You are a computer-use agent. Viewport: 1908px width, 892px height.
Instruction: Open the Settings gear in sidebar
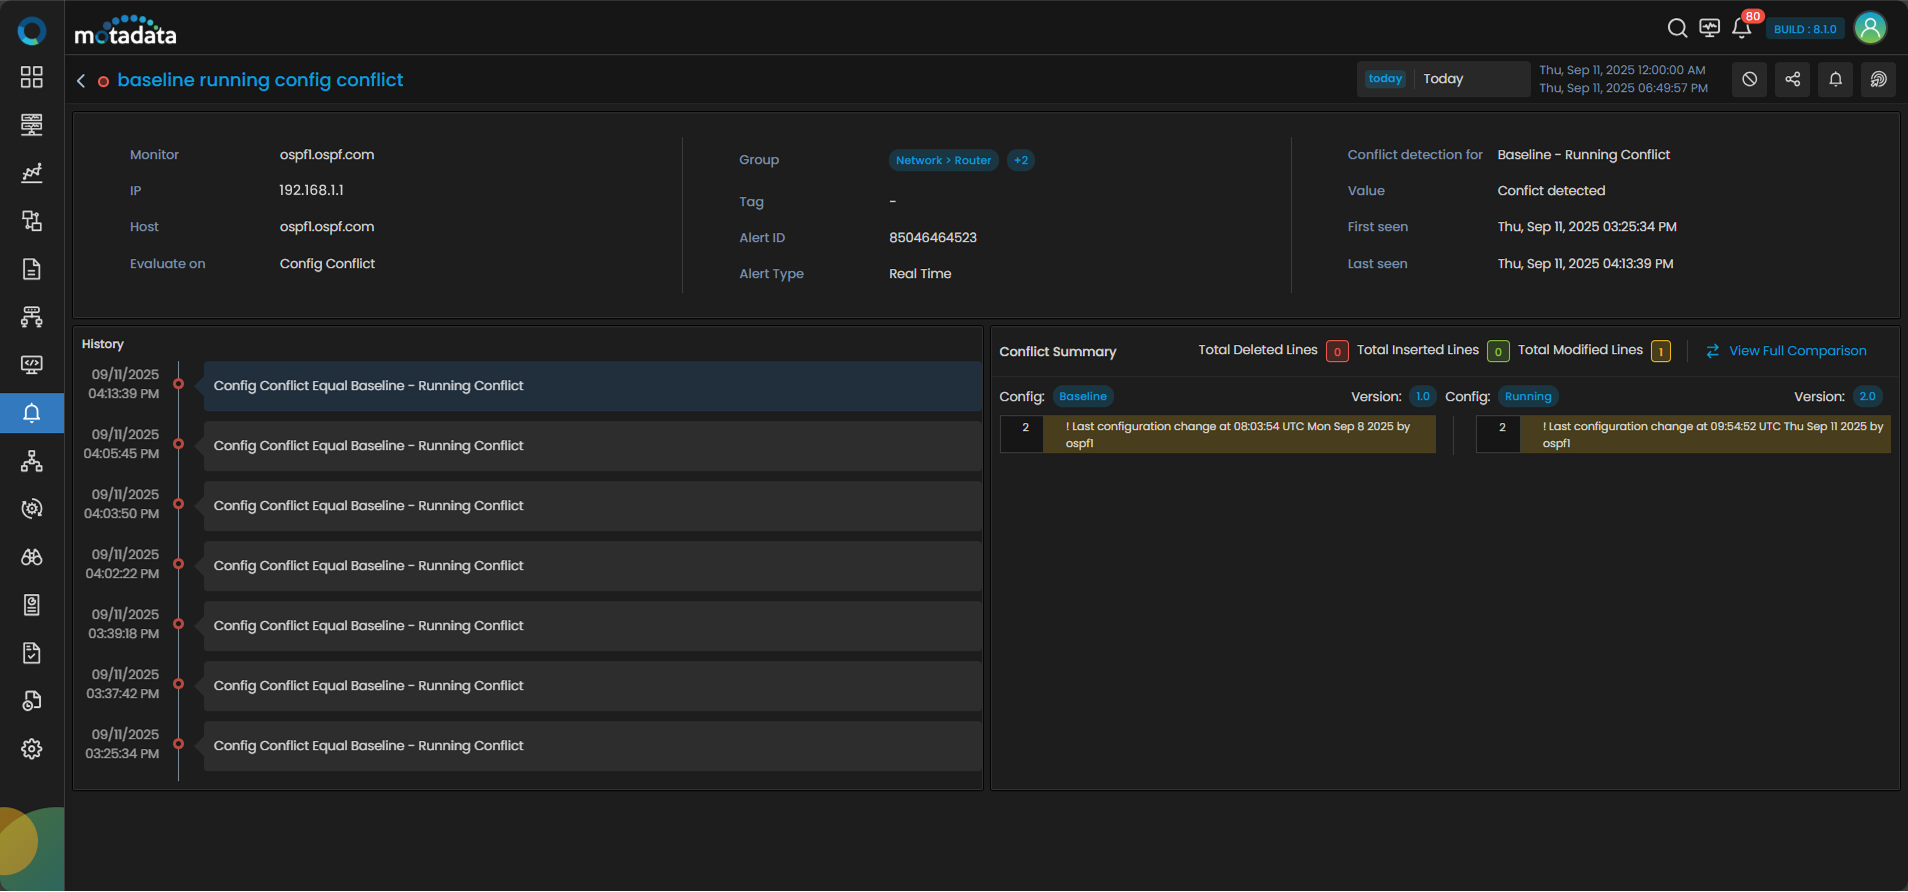click(x=32, y=749)
